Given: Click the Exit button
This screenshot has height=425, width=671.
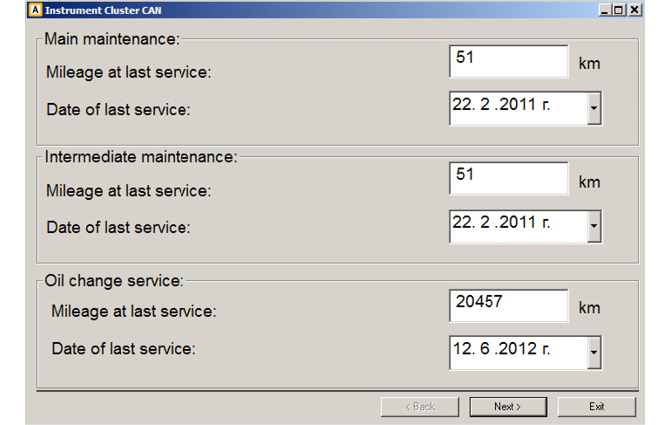Looking at the screenshot, I should click(x=597, y=406).
